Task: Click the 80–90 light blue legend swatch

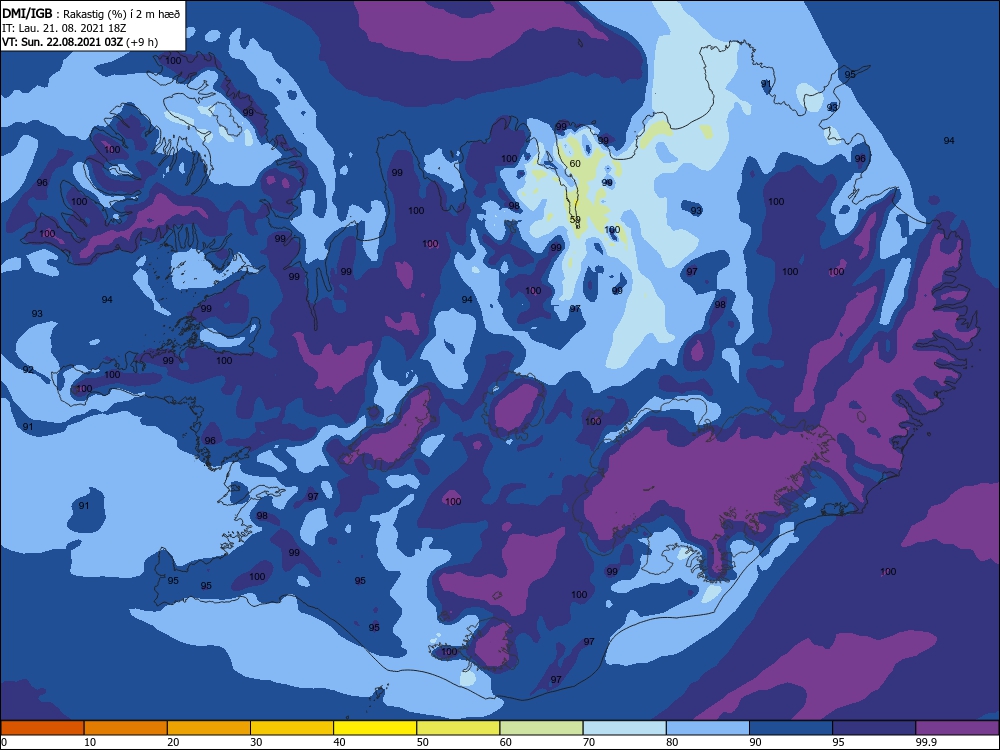Action: click(708, 728)
